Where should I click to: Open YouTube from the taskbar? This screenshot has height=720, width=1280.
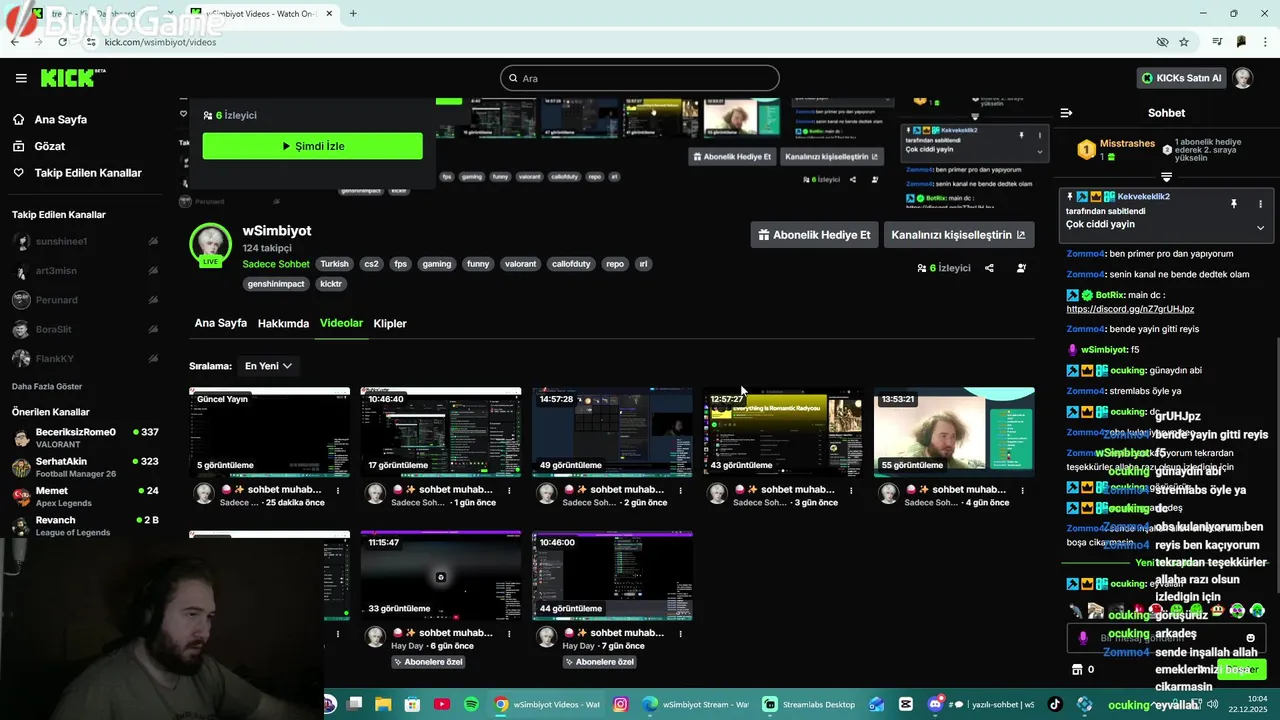pos(442,704)
